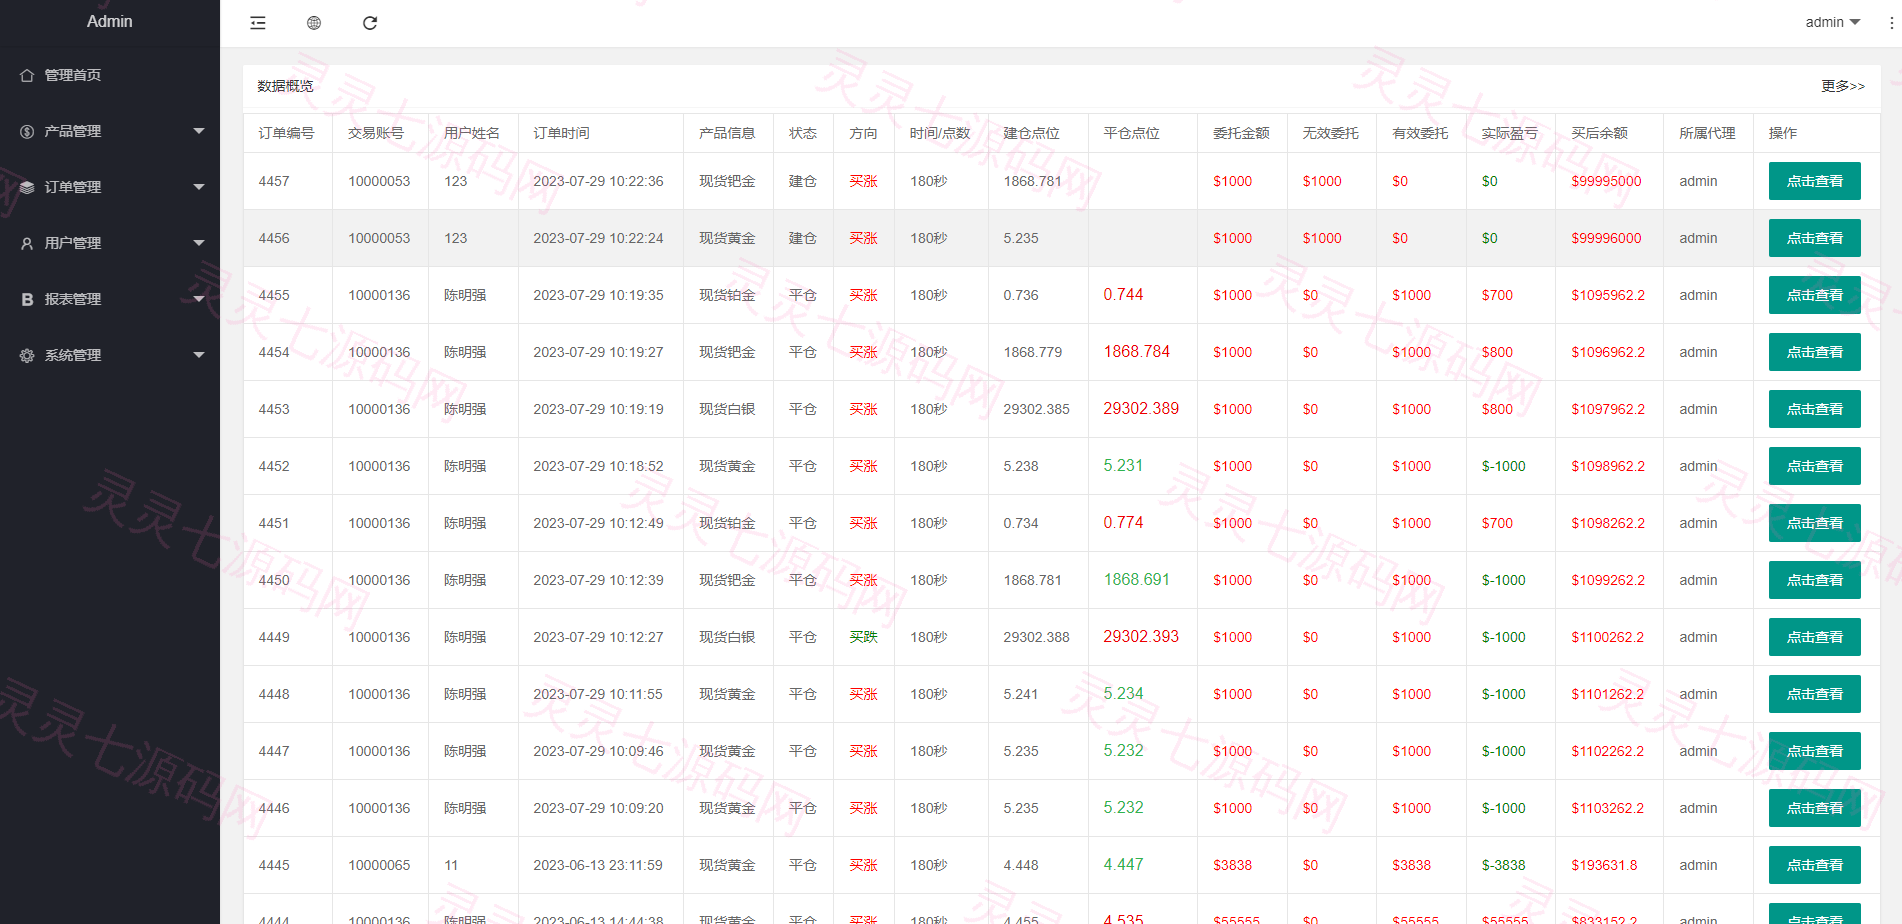
Task: Click the 实际盈亏 column header
Action: point(1509,133)
